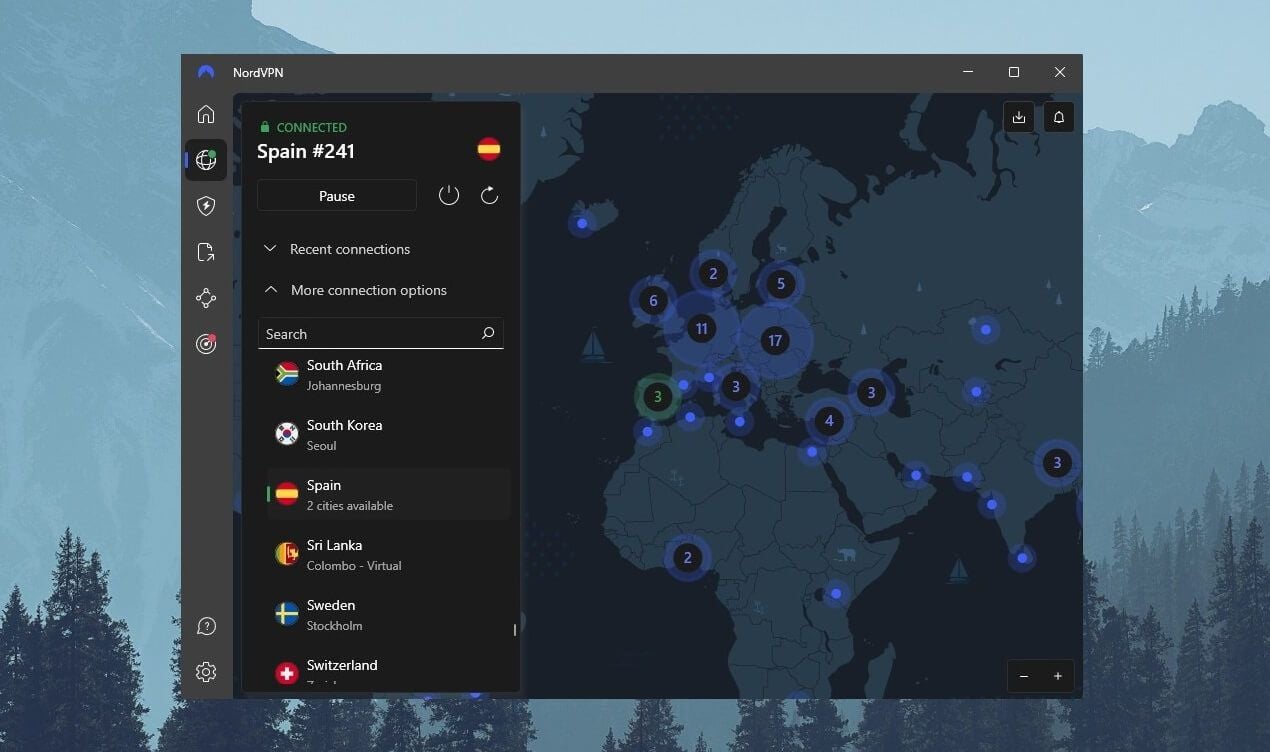Click the green cluster 3 over Spain

click(x=657, y=396)
